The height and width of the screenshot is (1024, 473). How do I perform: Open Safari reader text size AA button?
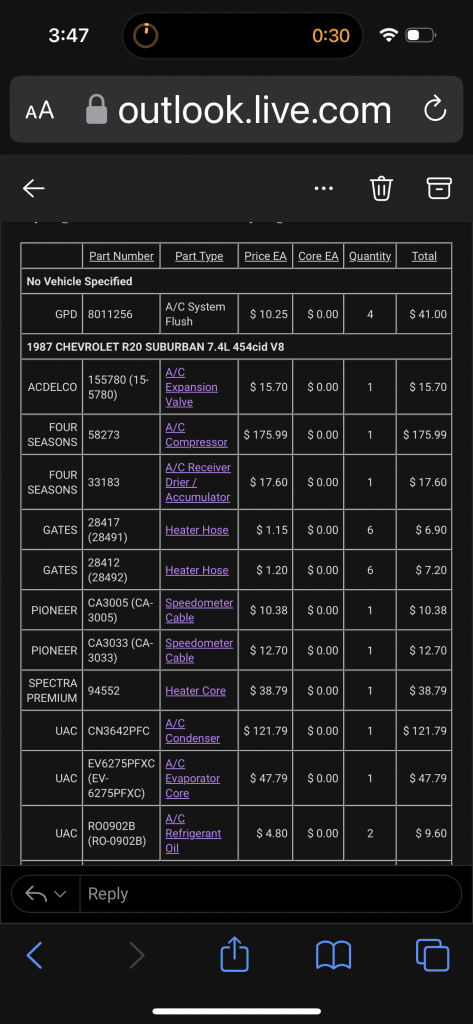(x=39, y=110)
